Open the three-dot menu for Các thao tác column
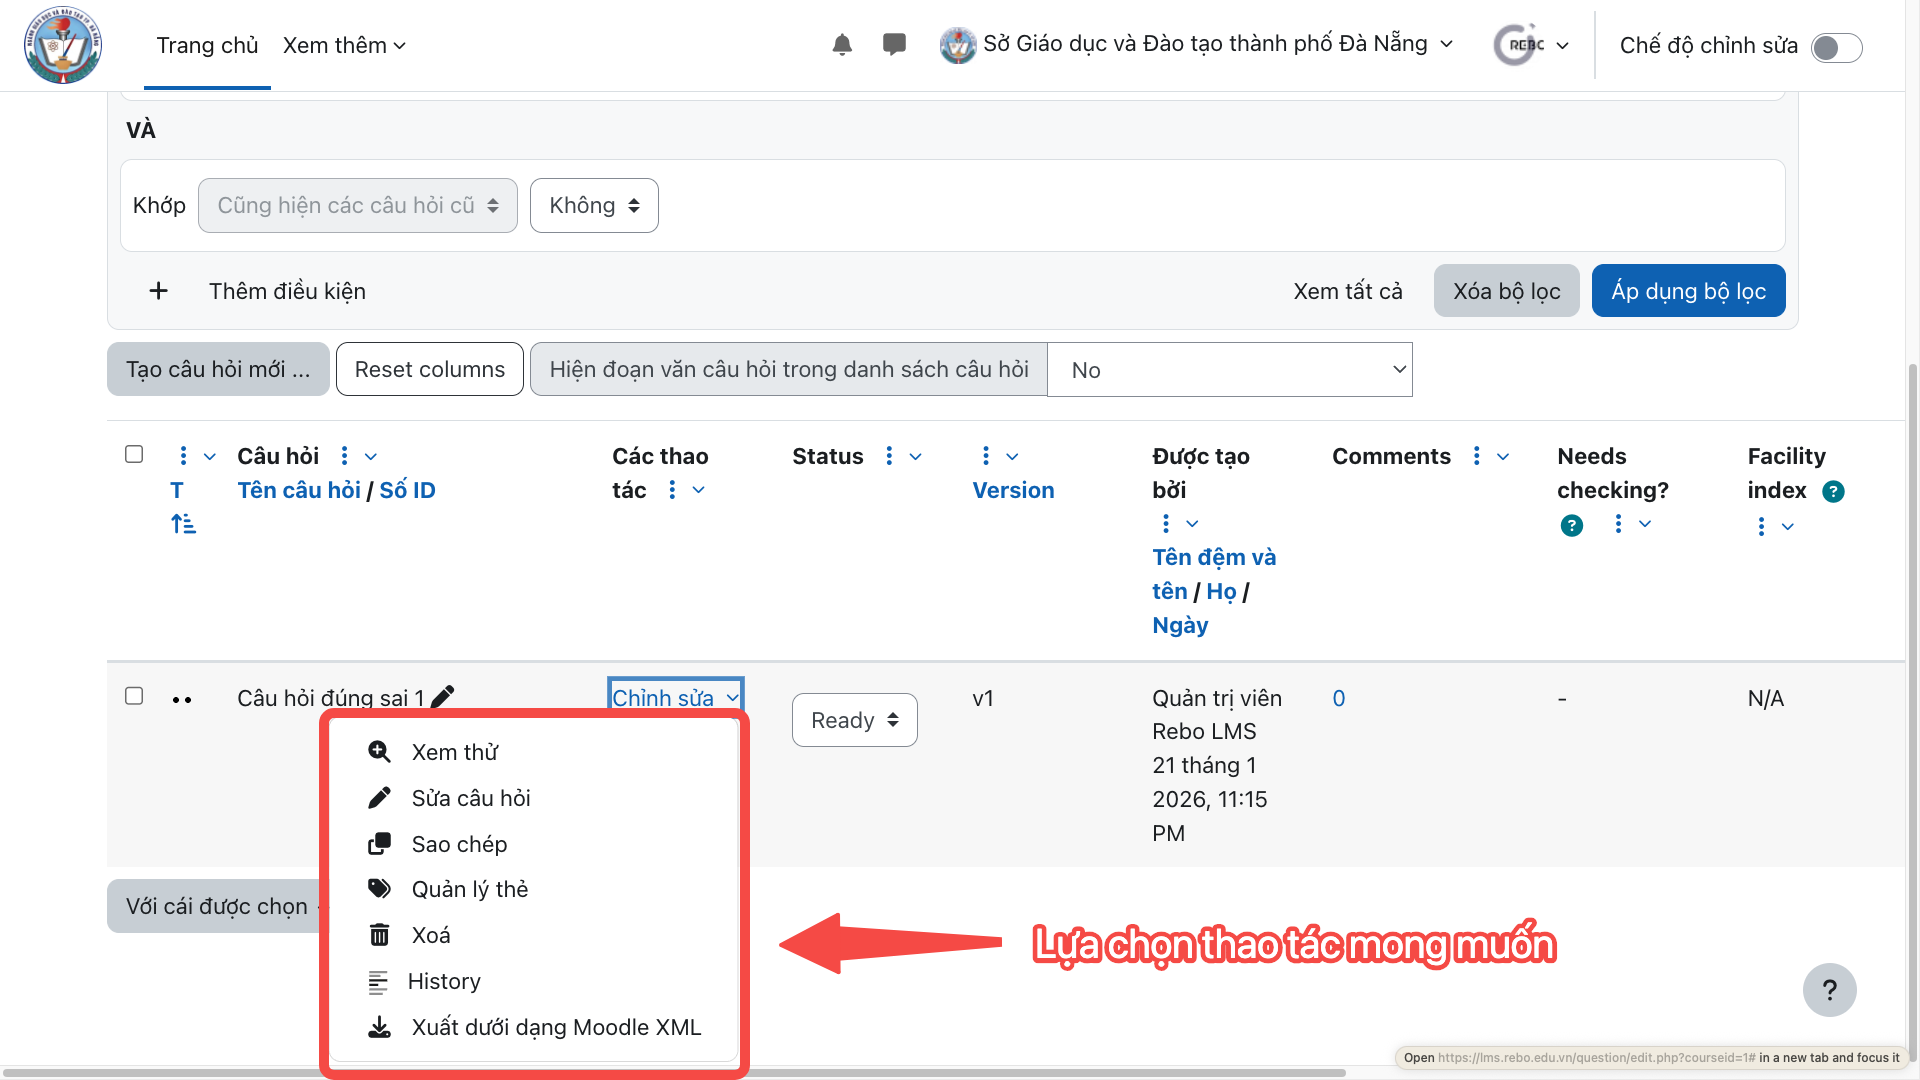This screenshot has height=1080, width=1920. [x=672, y=490]
